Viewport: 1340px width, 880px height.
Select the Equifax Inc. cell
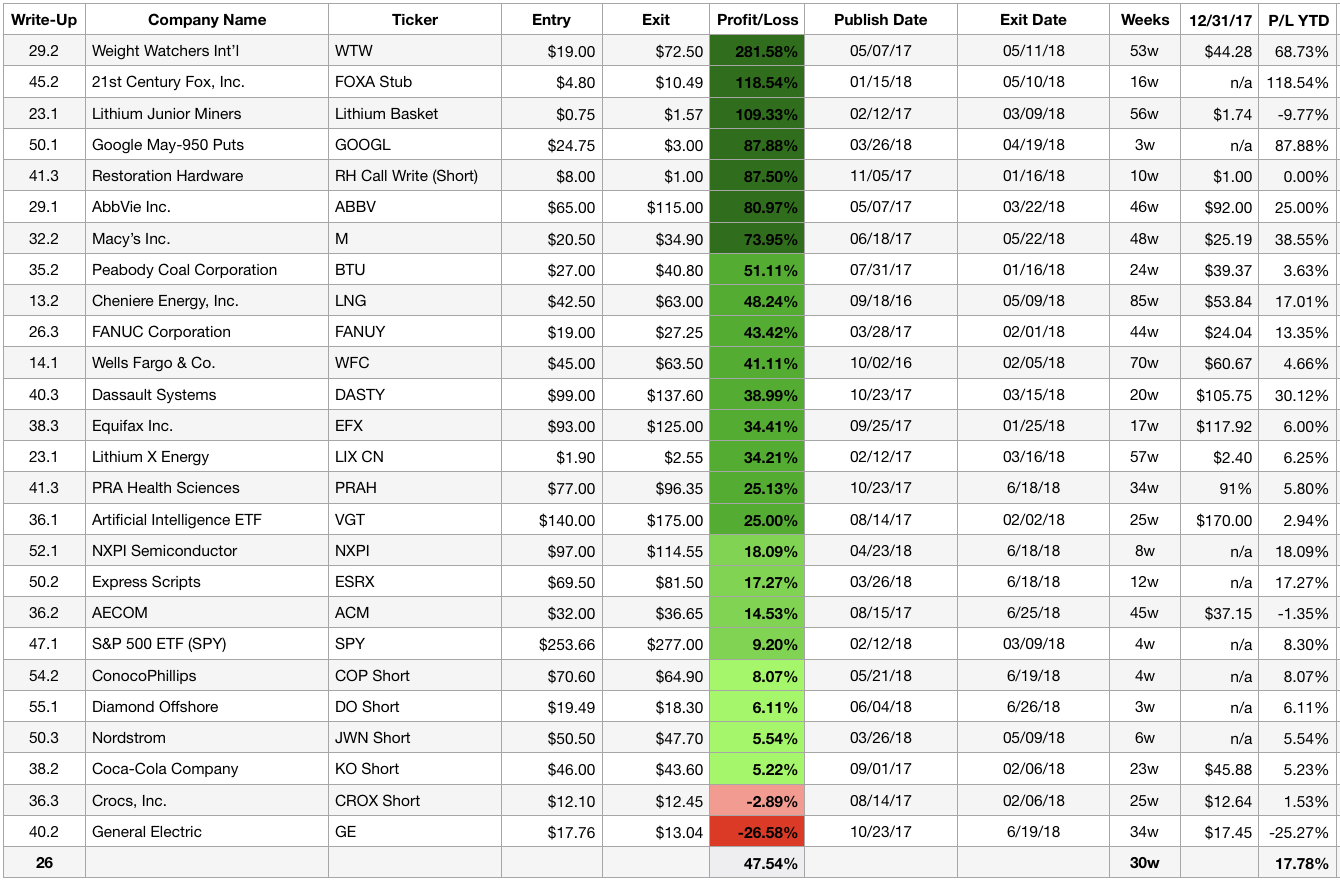tap(207, 426)
